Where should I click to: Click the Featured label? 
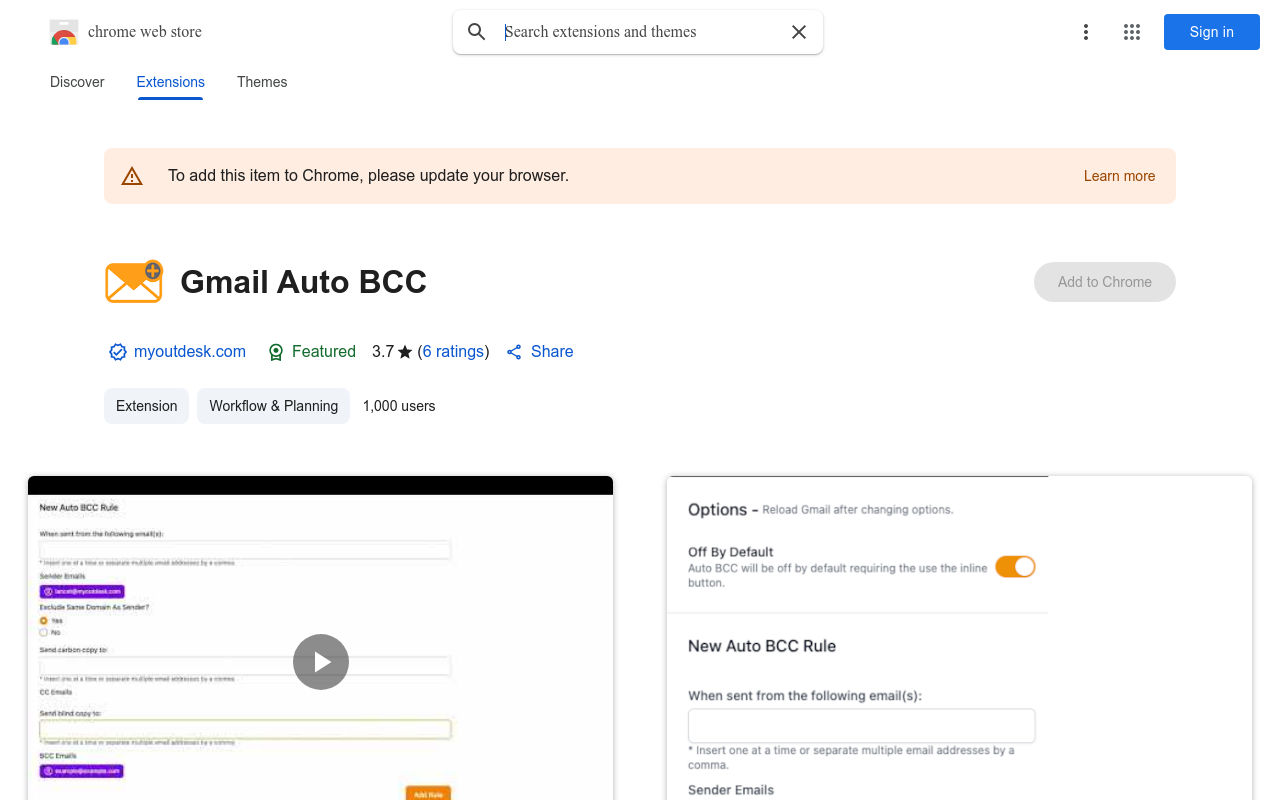(x=324, y=352)
